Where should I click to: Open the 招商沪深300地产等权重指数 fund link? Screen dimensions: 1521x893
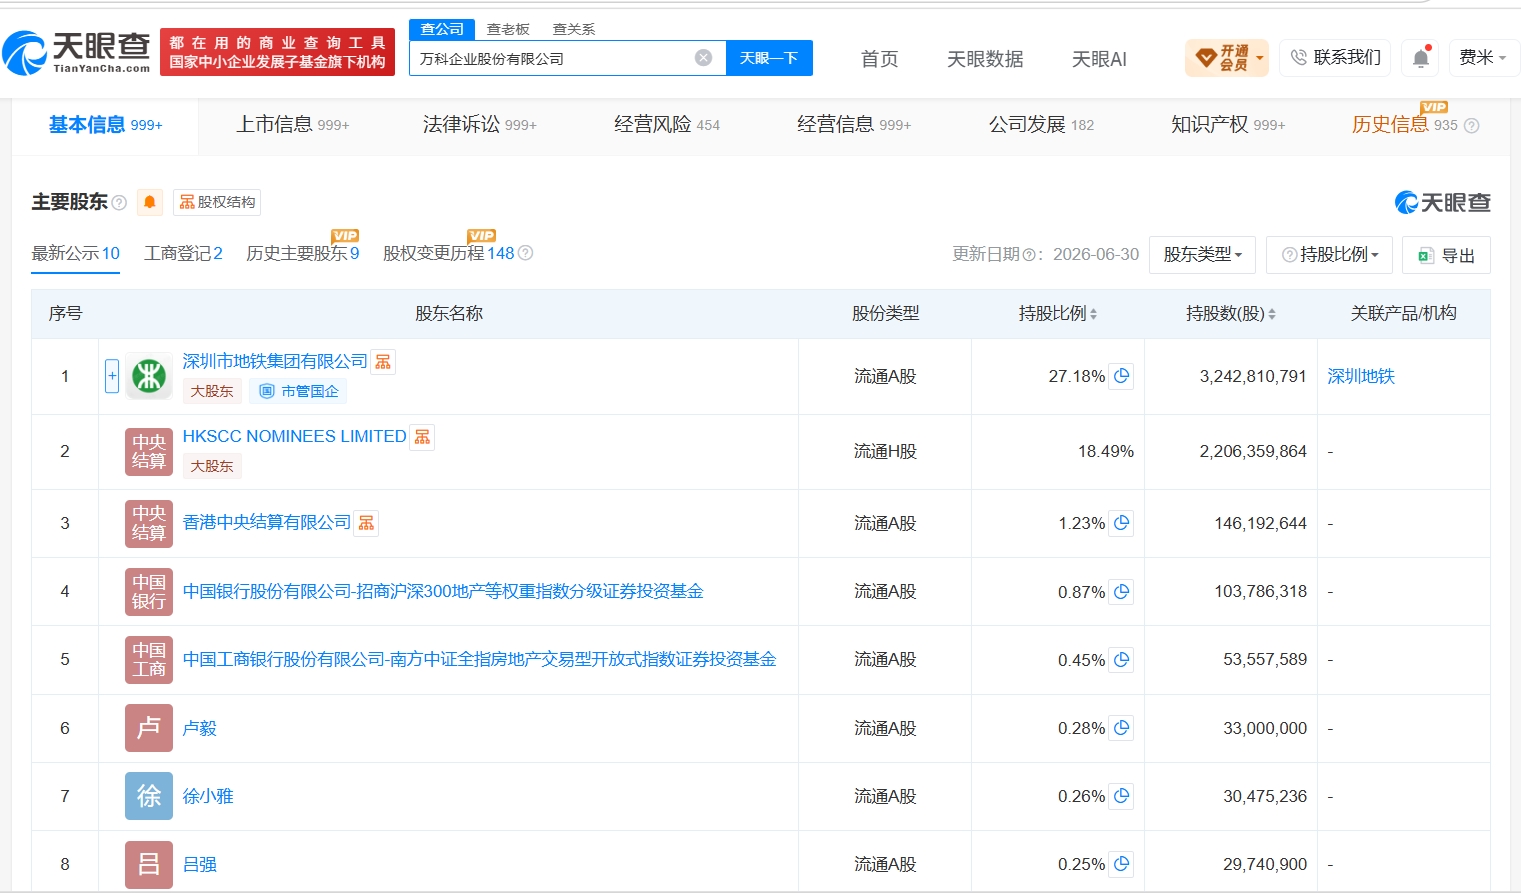(443, 591)
